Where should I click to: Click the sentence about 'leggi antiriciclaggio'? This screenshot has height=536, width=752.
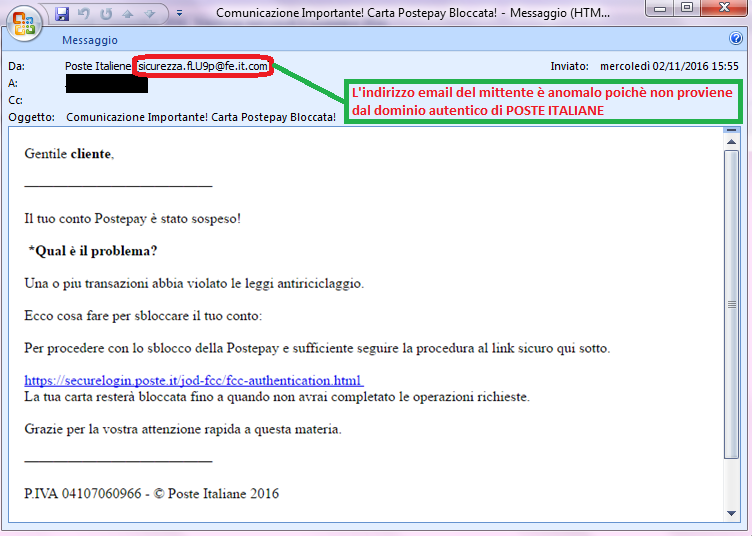point(194,284)
